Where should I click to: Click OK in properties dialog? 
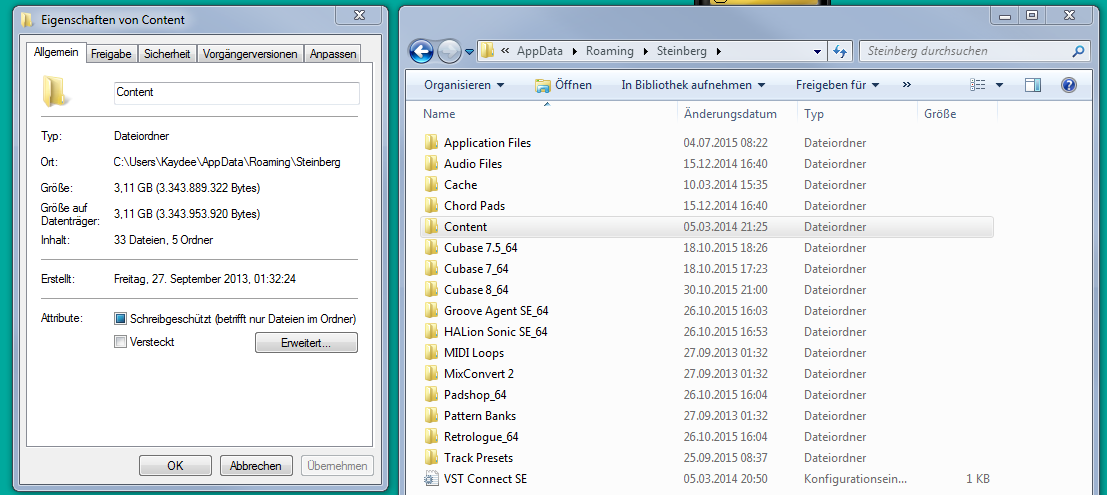(x=175, y=465)
